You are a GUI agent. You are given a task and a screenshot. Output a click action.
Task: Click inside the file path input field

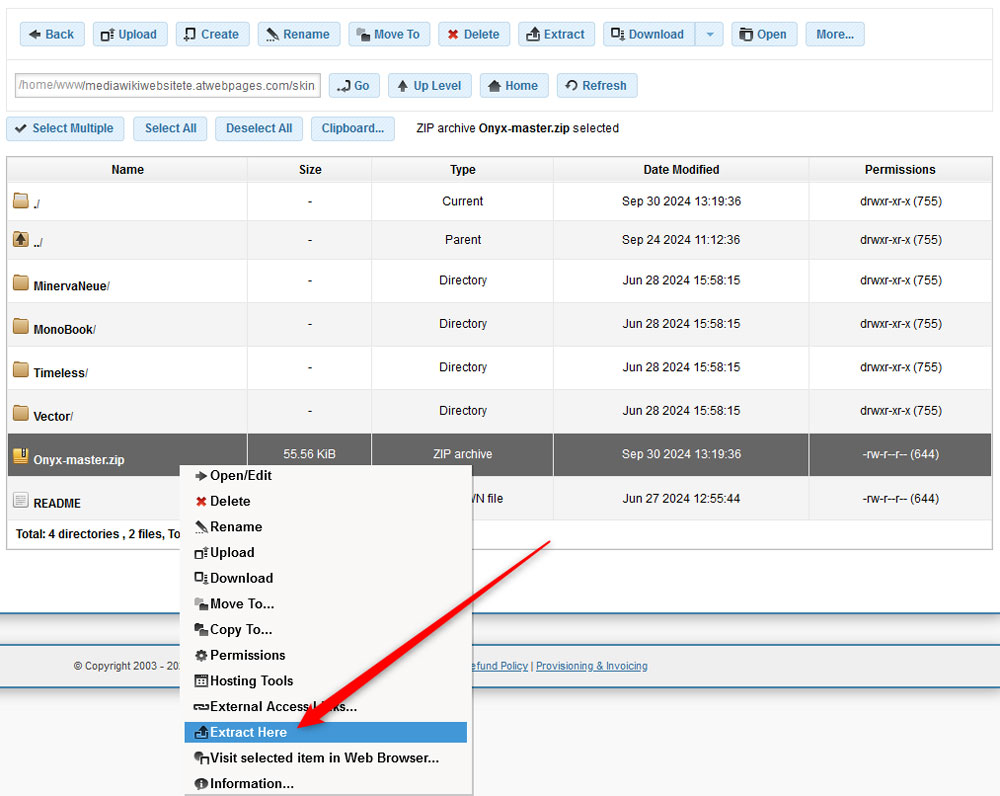(166, 85)
